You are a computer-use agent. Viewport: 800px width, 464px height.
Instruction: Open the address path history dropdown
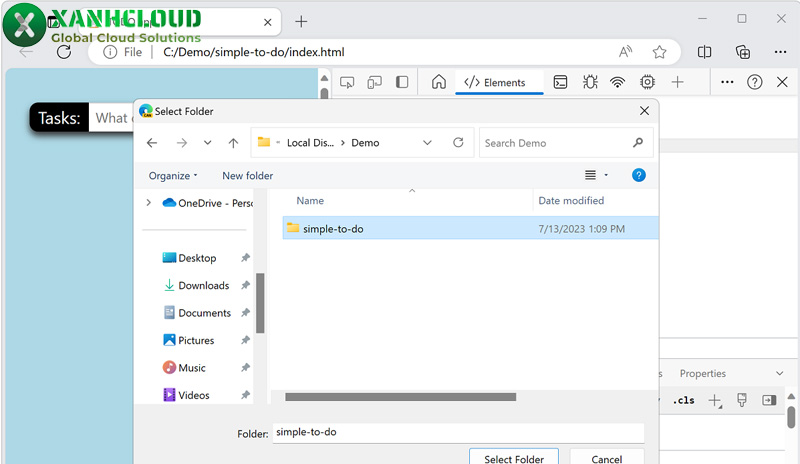(x=427, y=143)
